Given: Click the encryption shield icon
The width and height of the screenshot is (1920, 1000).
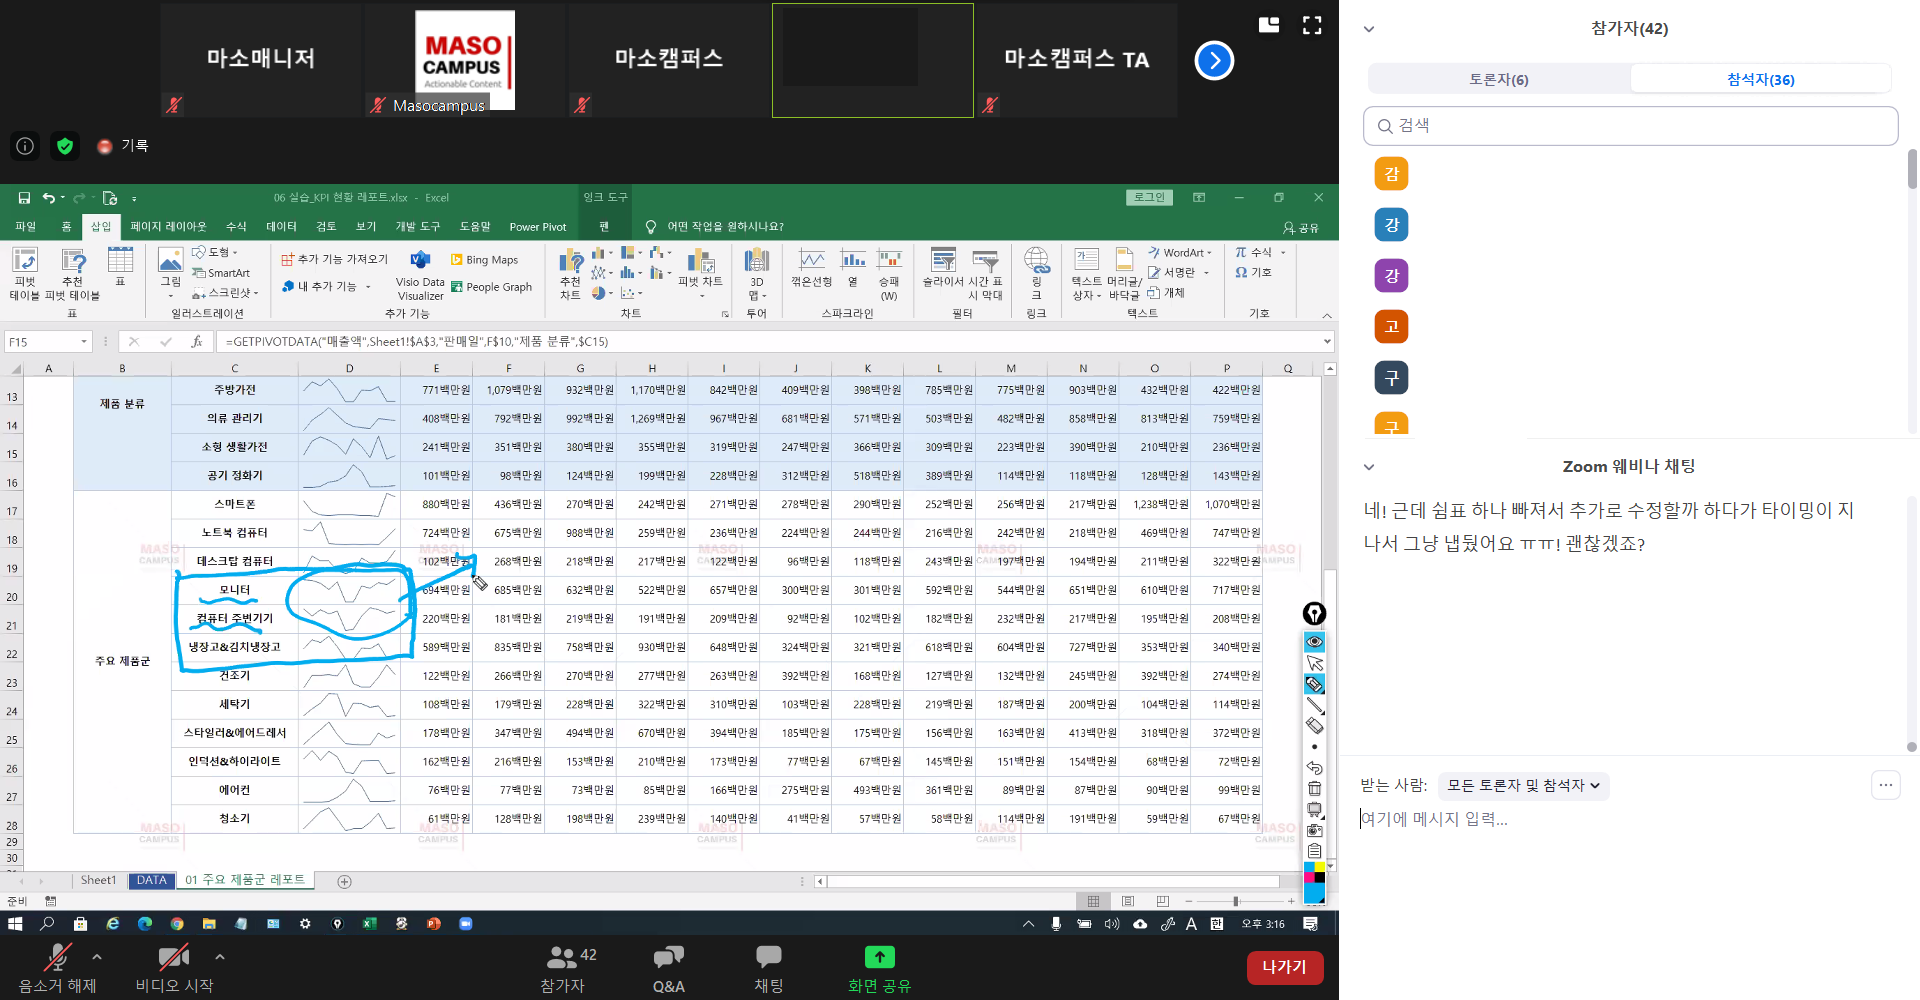Looking at the screenshot, I should [65, 147].
